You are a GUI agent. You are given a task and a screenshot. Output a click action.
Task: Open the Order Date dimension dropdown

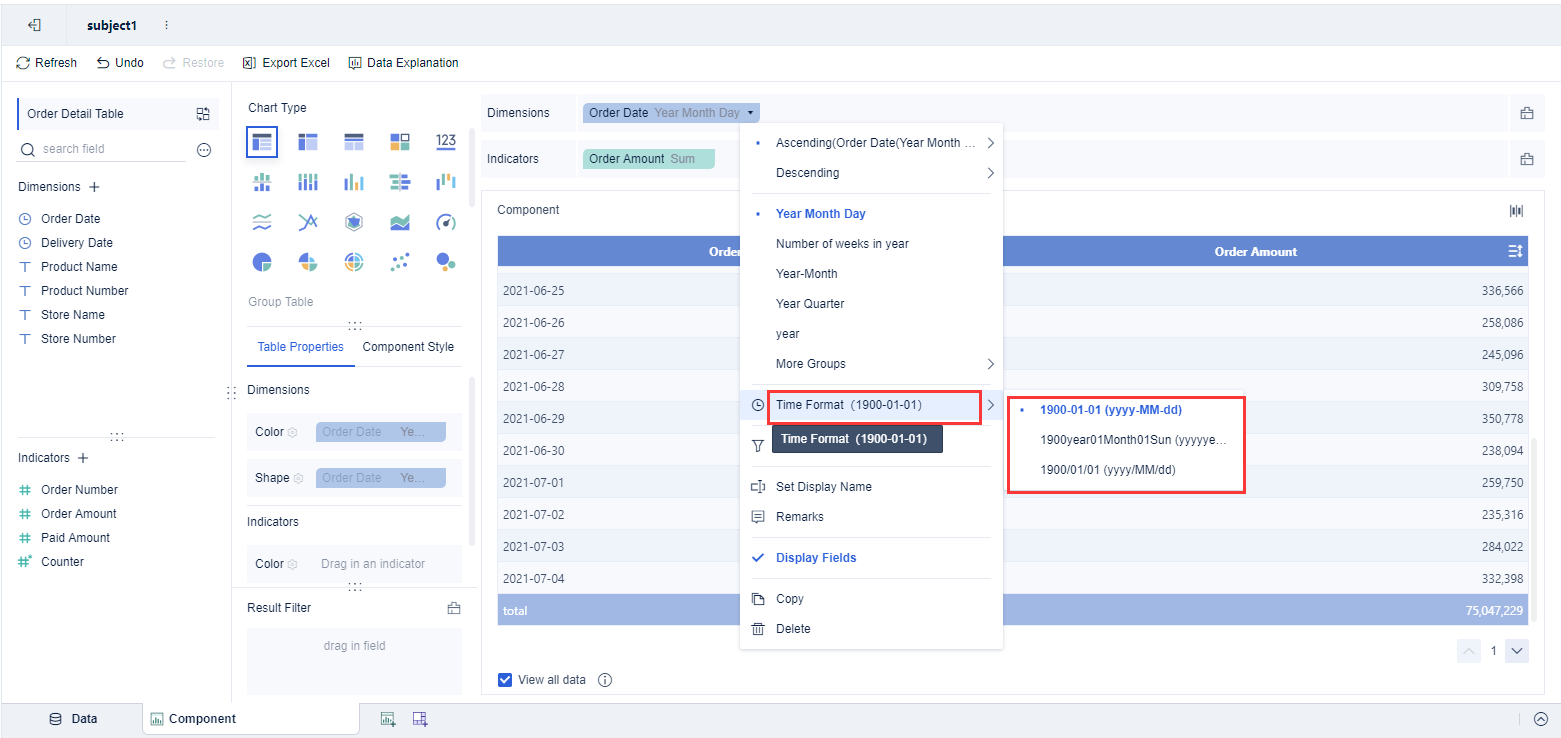click(752, 112)
